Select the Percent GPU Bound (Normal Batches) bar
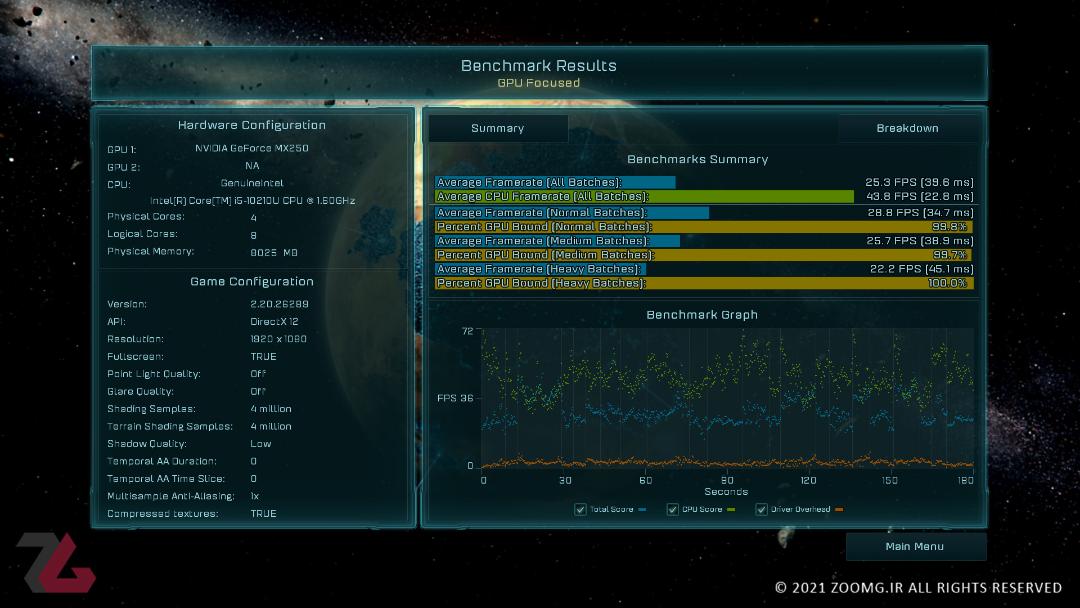Viewport: 1080px width, 608px height. (x=704, y=227)
